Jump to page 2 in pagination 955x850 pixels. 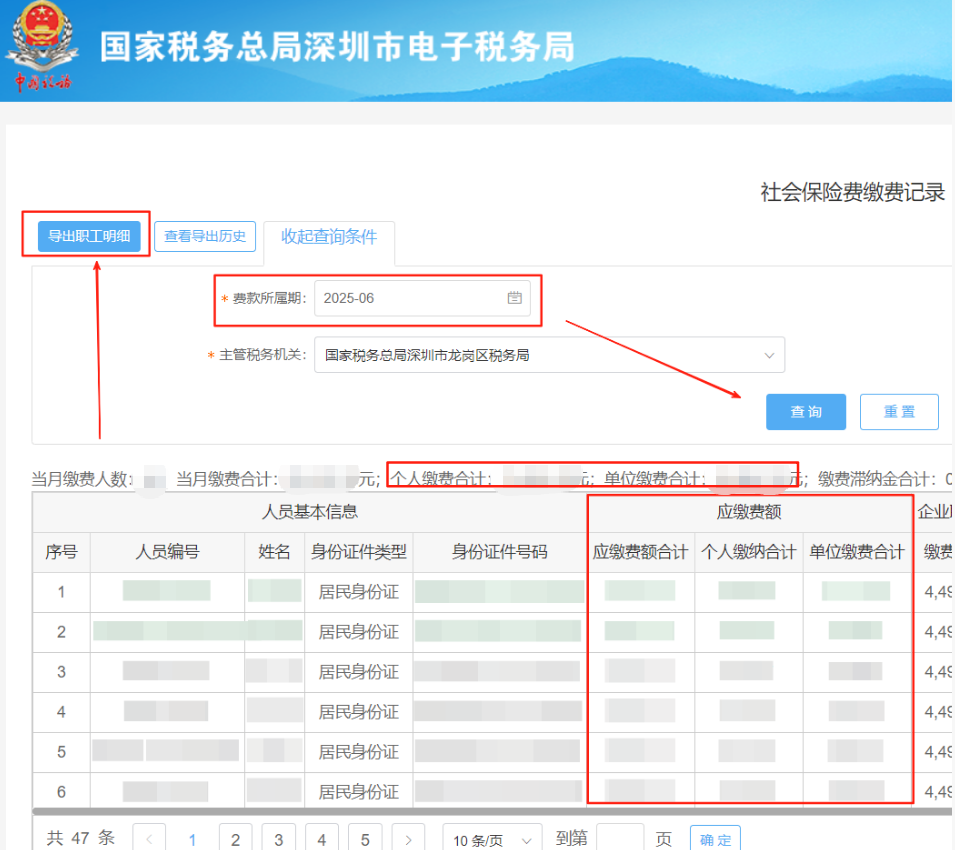click(x=236, y=840)
